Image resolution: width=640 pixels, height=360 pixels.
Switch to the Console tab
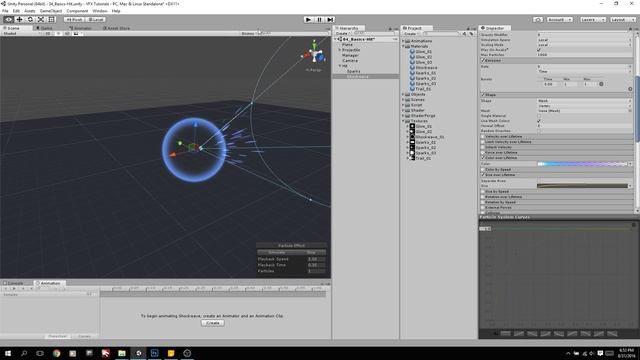(x=13, y=283)
